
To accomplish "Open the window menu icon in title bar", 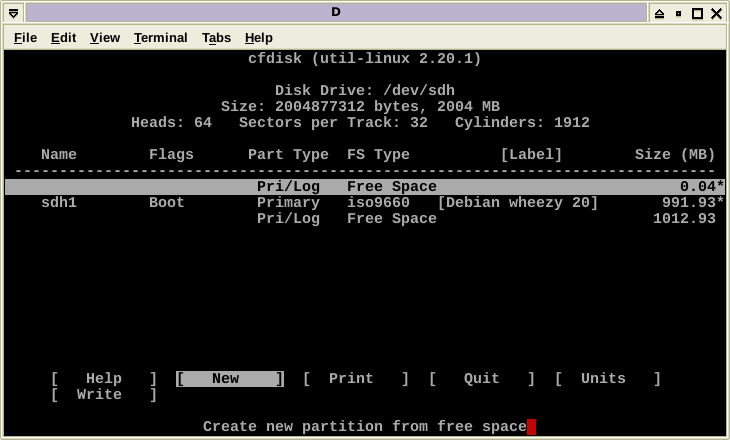I will [x=13, y=13].
